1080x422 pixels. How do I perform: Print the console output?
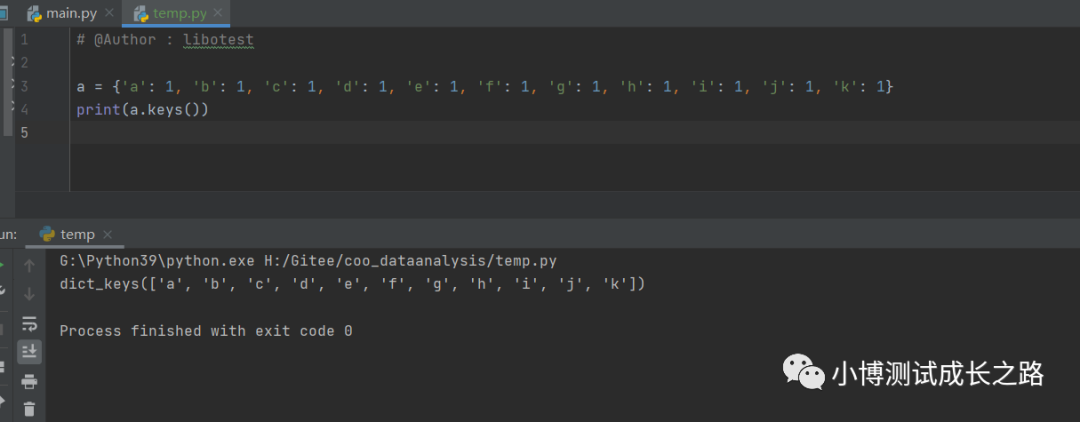pyautogui.click(x=29, y=381)
